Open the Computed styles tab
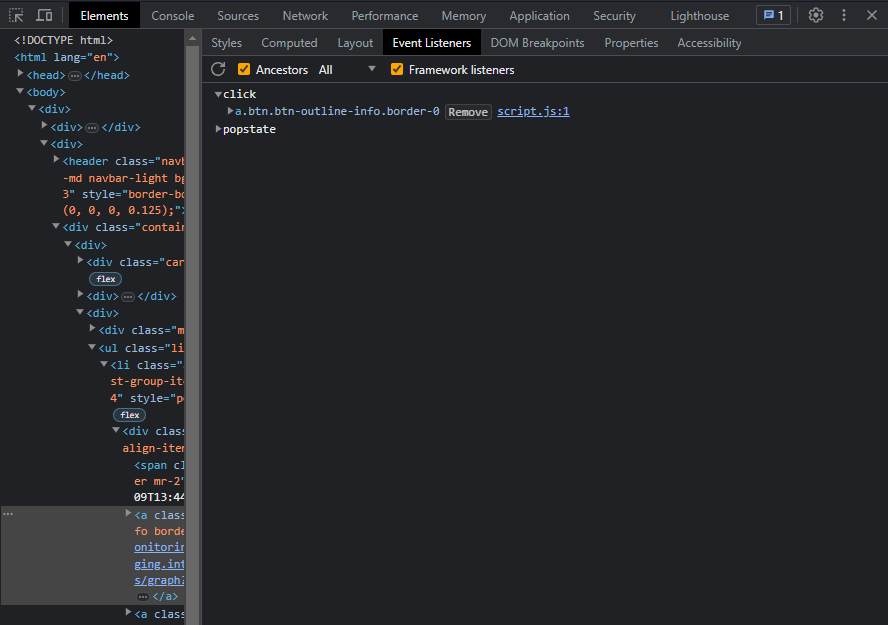Image resolution: width=888 pixels, height=625 pixels. point(289,42)
